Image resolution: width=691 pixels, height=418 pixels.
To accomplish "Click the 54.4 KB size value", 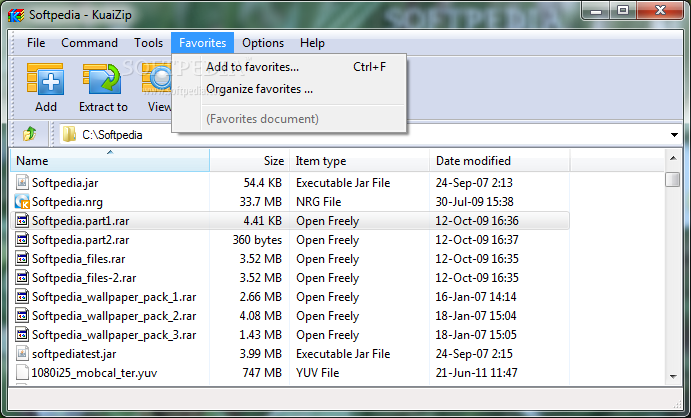I will (x=263, y=183).
